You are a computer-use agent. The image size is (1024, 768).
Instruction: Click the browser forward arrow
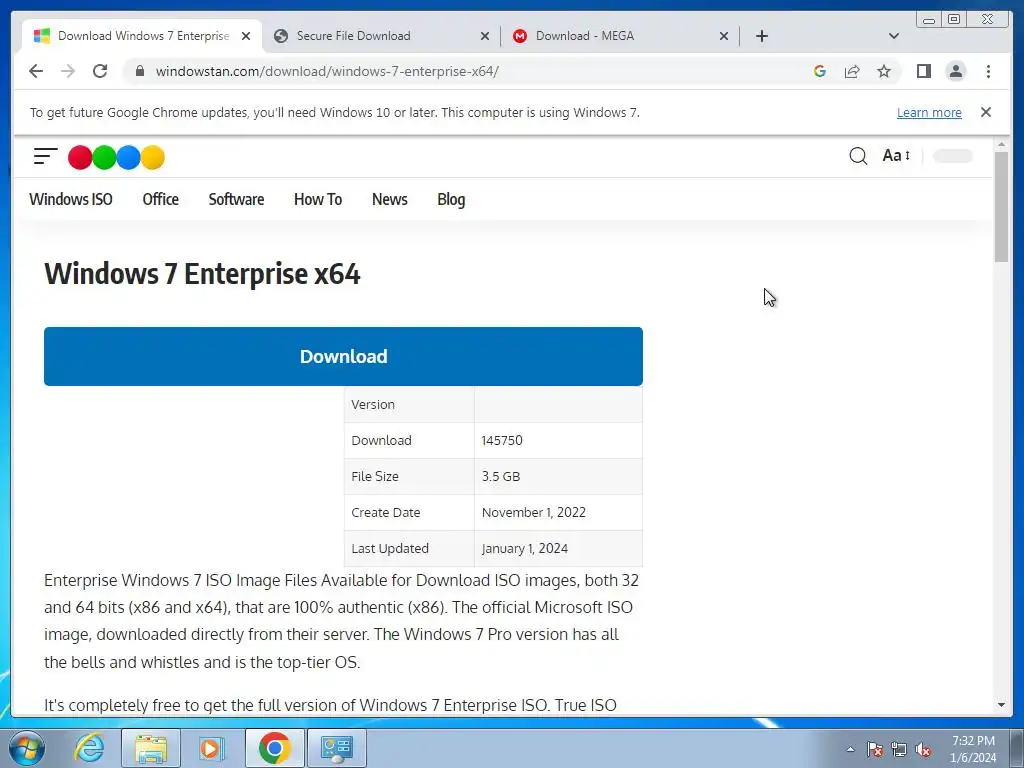(68, 71)
